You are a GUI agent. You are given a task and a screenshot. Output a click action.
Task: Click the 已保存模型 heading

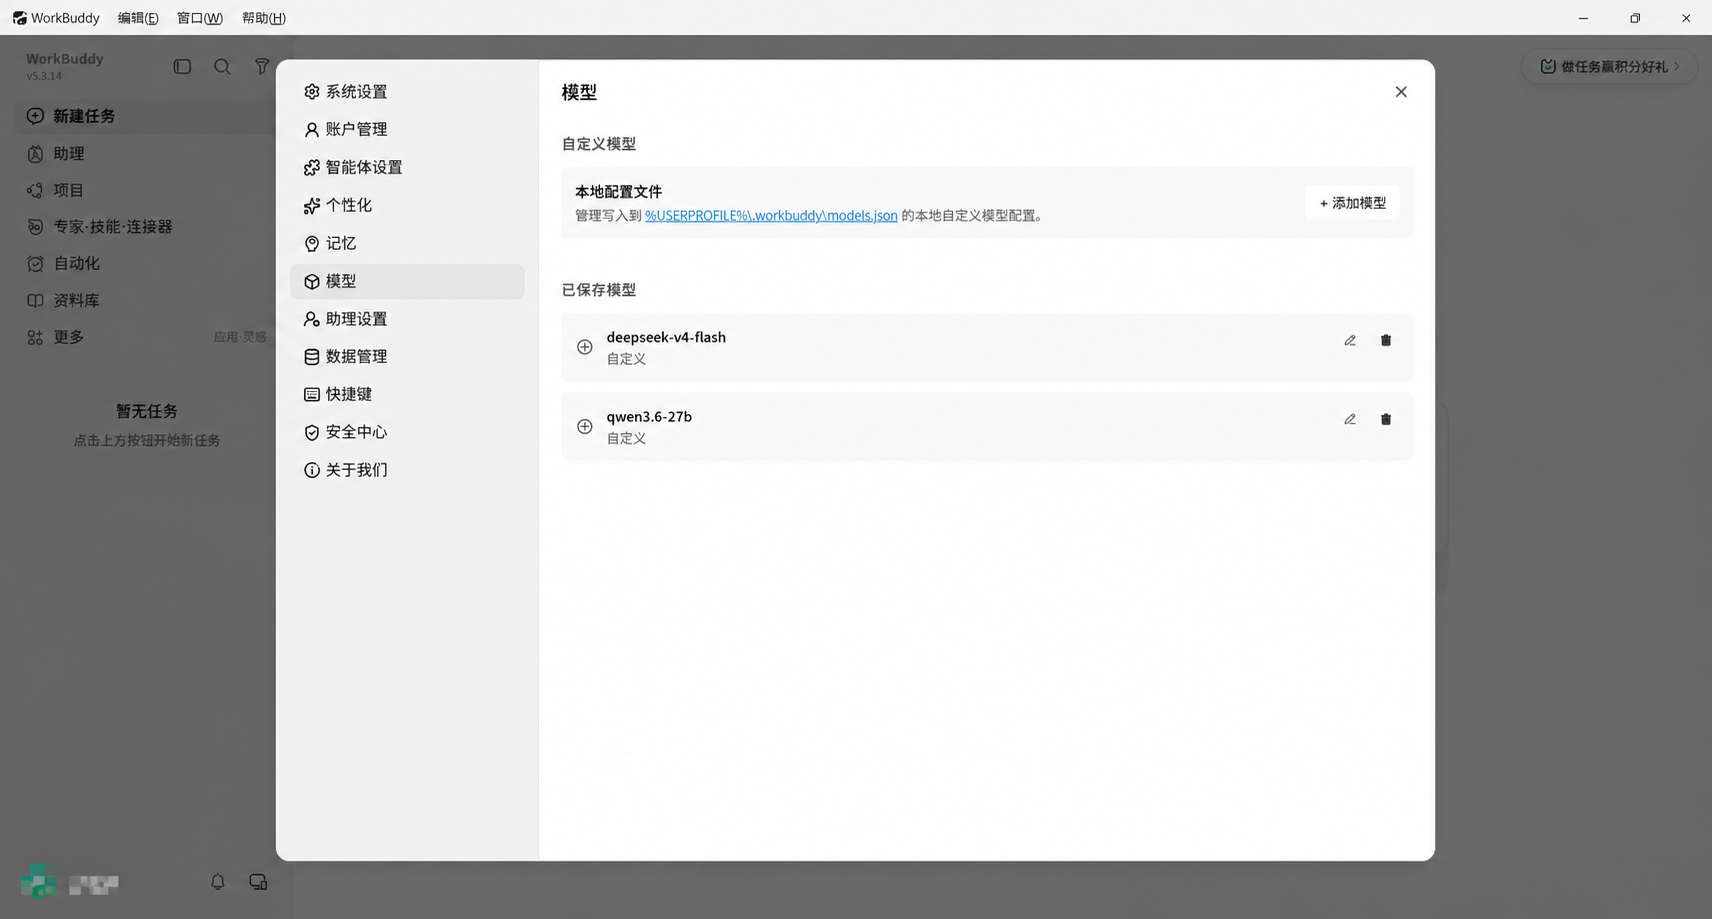coord(599,290)
